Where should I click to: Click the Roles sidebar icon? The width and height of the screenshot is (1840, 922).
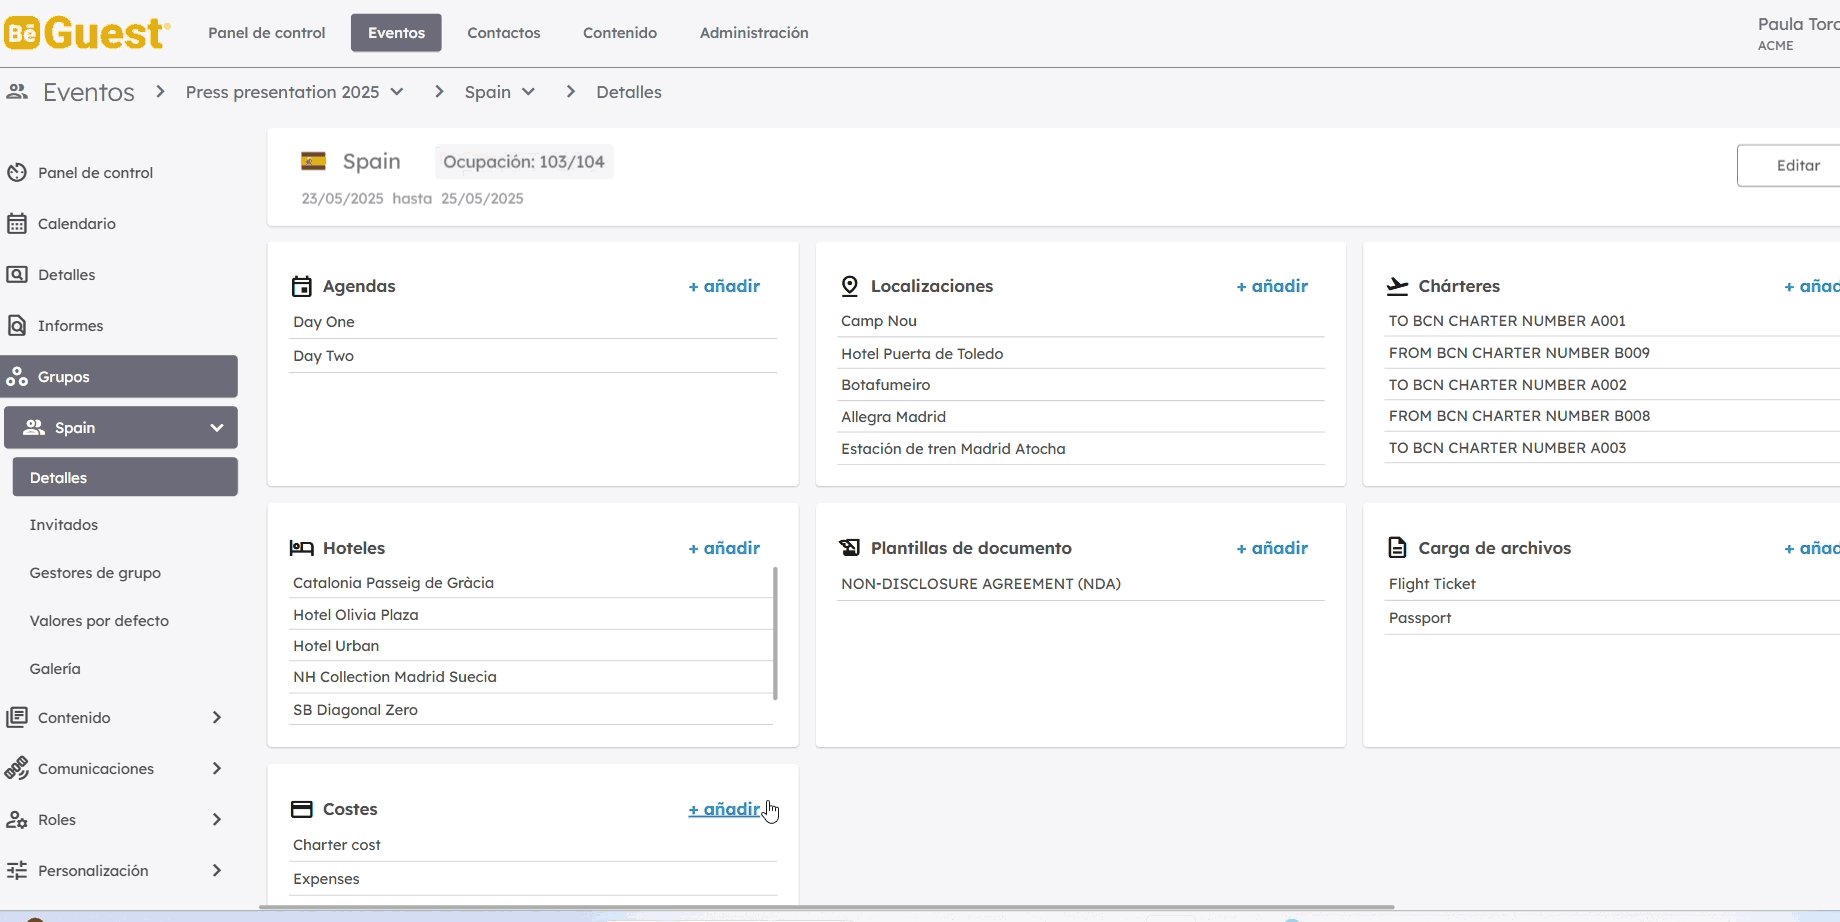(17, 819)
